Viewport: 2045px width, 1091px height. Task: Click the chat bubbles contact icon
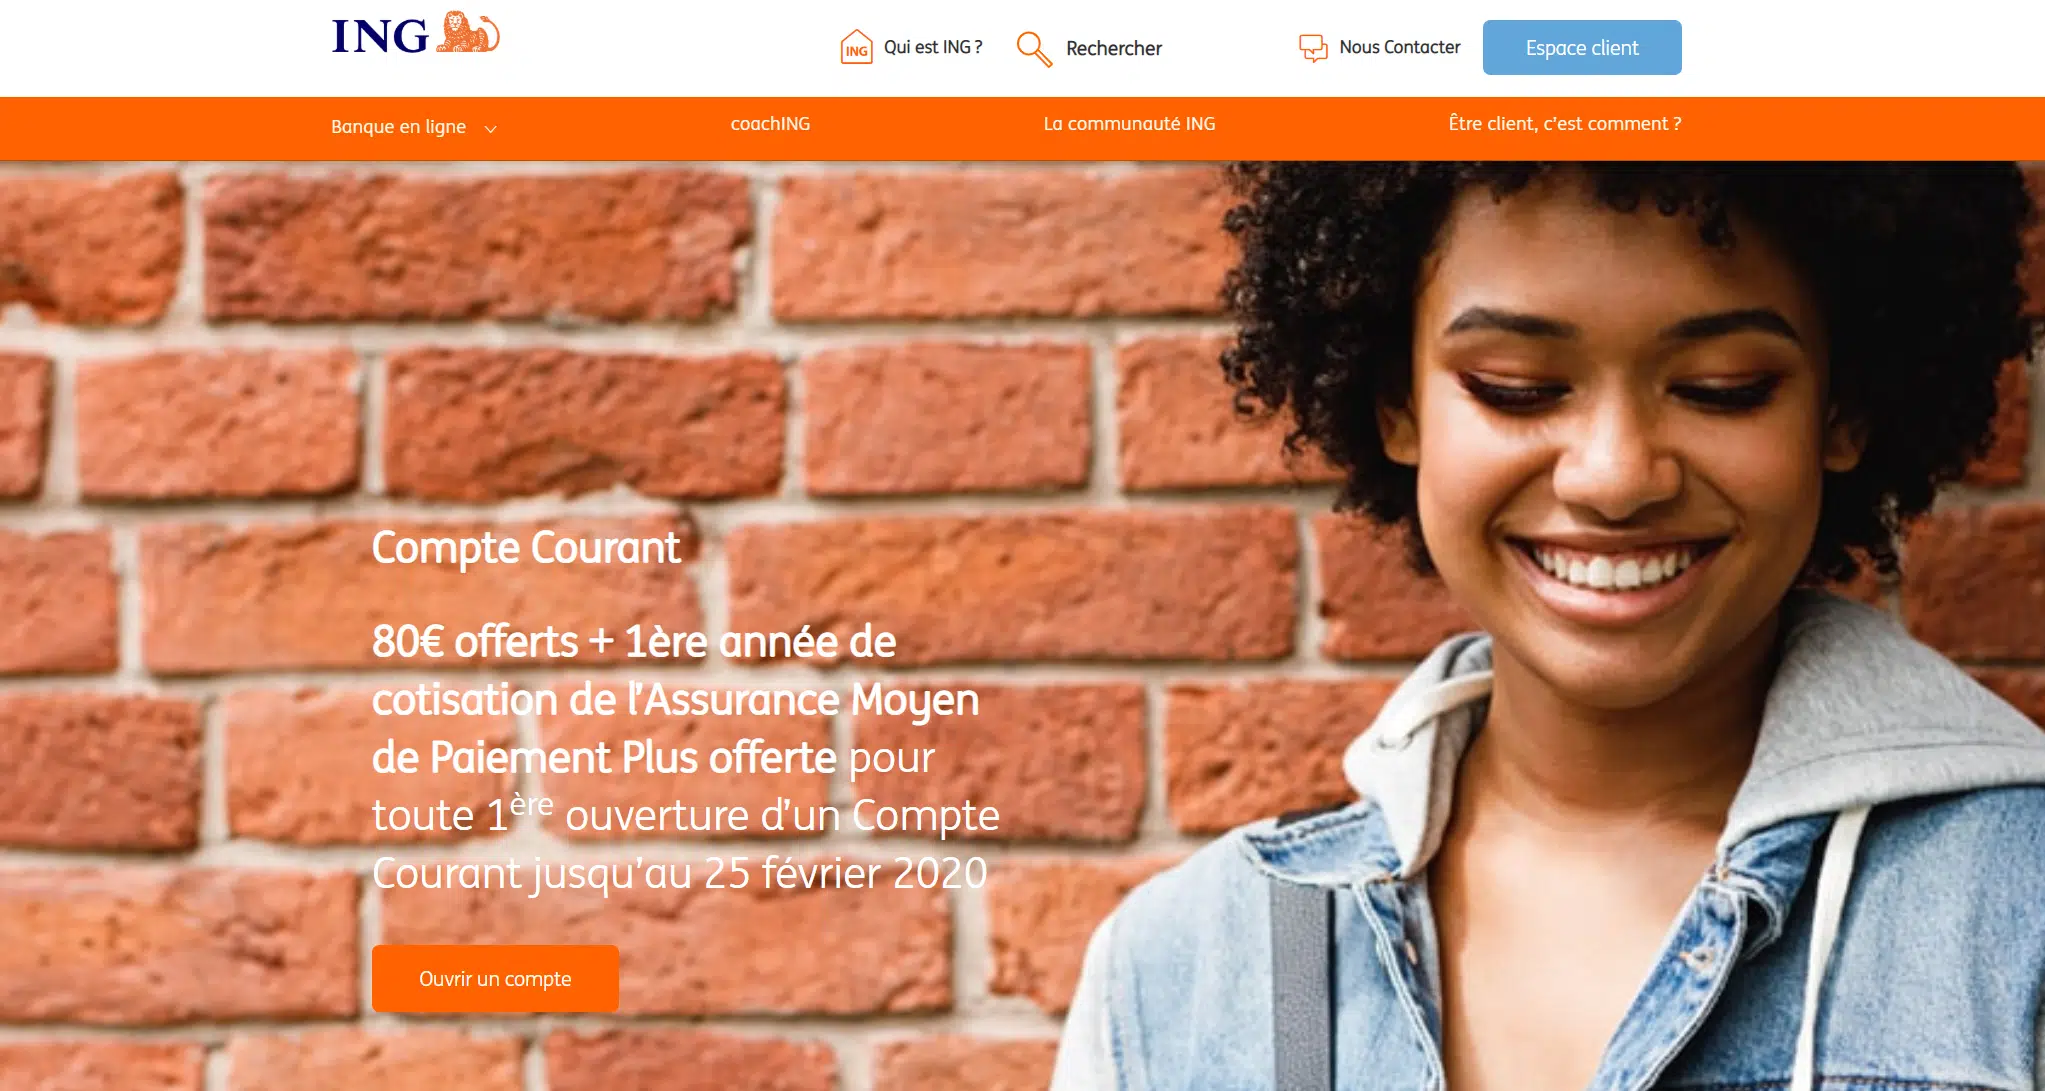pyautogui.click(x=1313, y=47)
